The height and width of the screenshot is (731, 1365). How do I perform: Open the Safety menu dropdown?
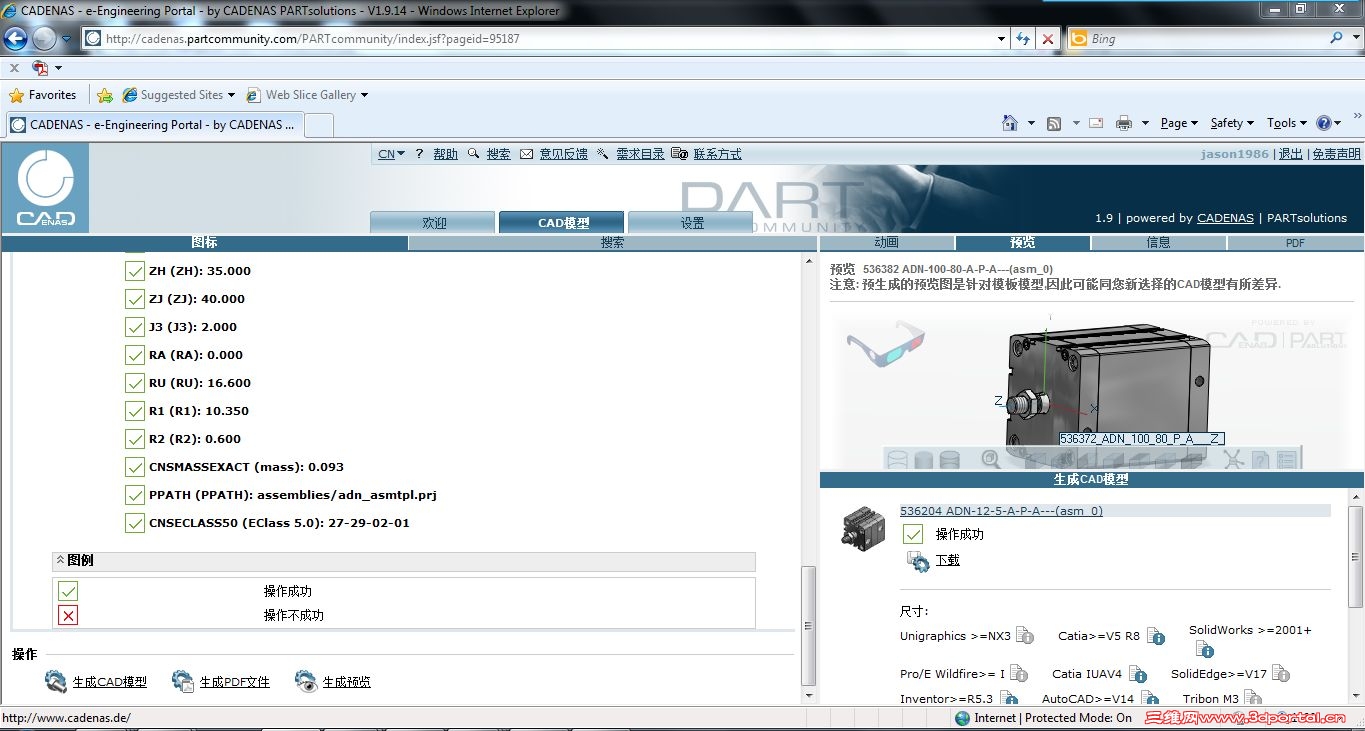[1232, 123]
